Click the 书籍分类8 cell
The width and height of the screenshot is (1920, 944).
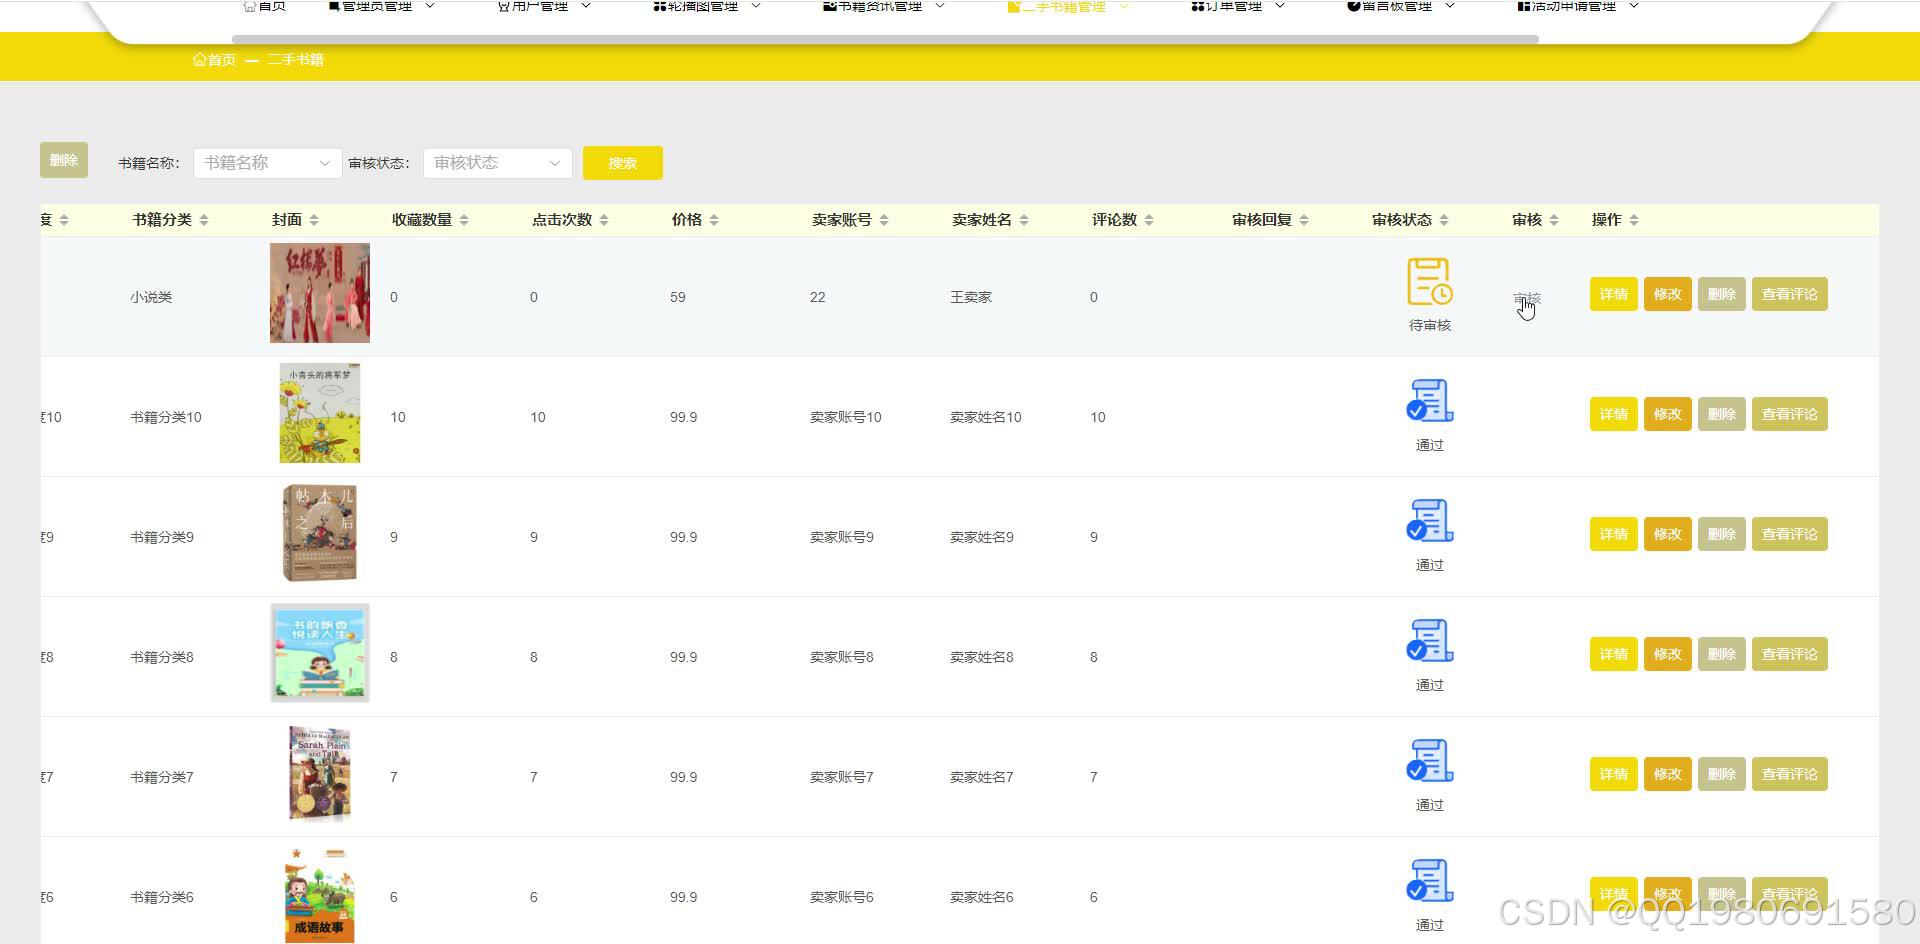[162, 657]
